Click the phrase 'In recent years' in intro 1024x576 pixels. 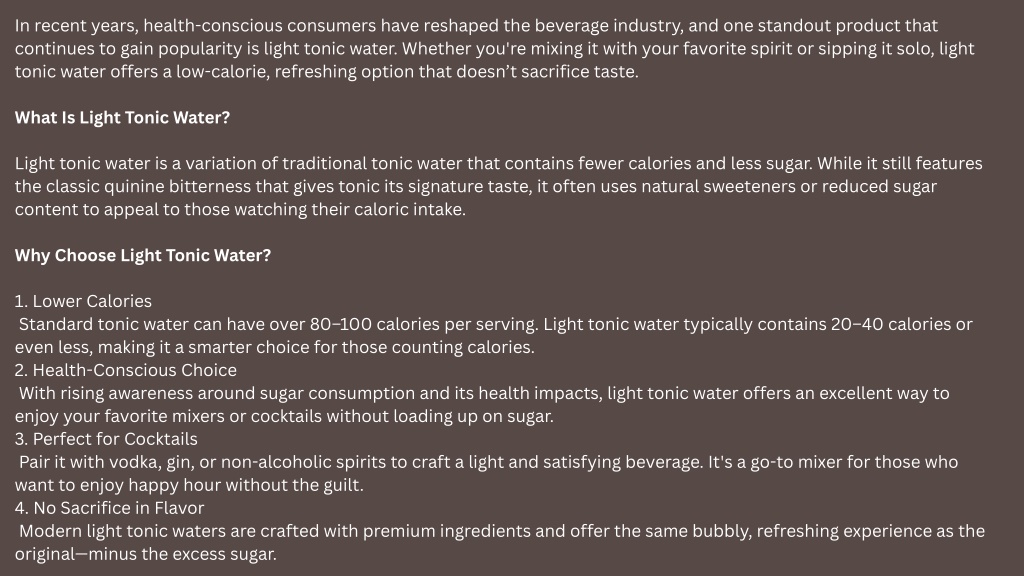pos(73,26)
